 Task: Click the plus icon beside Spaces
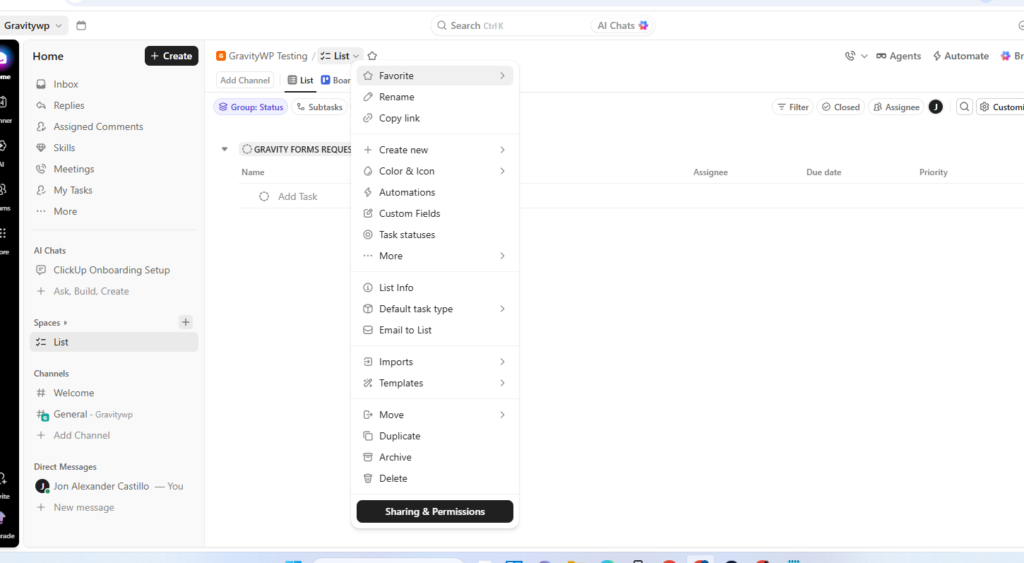(x=185, y=322)
